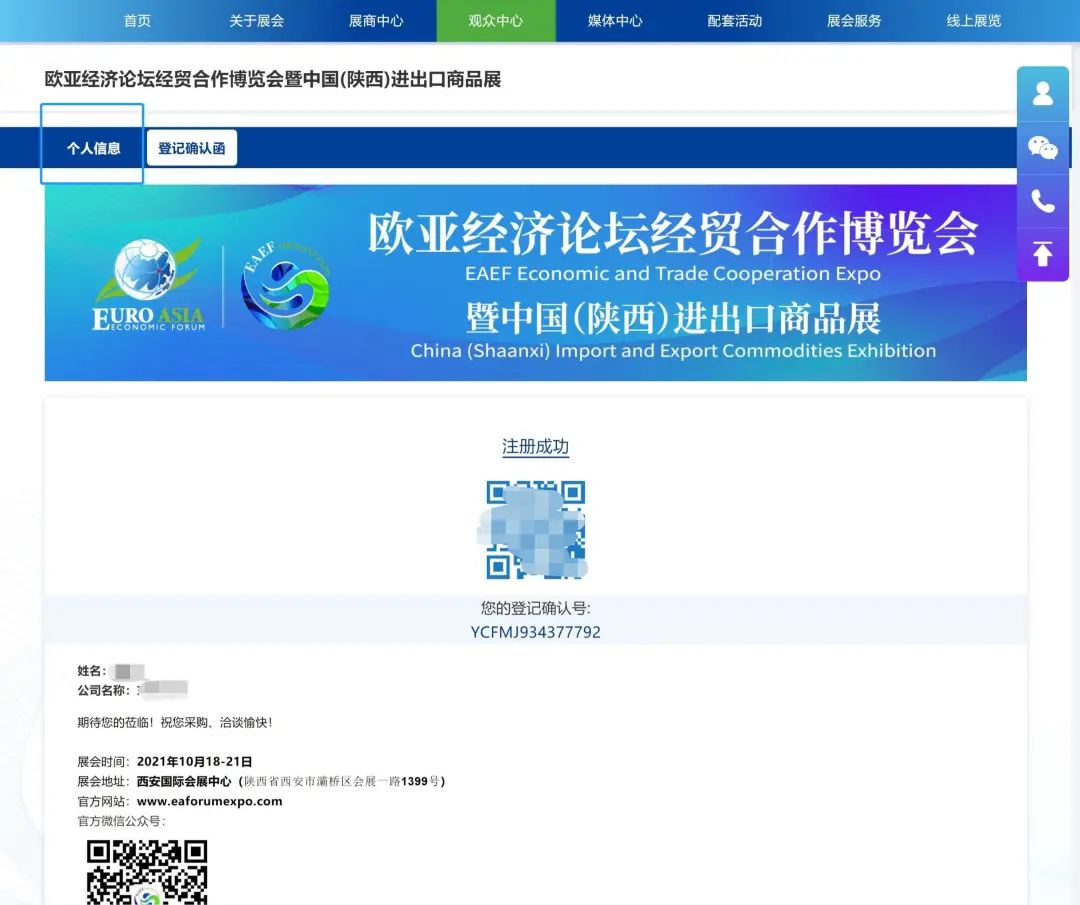Screen dimensions: 1080x905
Task: Switch to the 登记确认函 tab
Action: click(191, 147)
